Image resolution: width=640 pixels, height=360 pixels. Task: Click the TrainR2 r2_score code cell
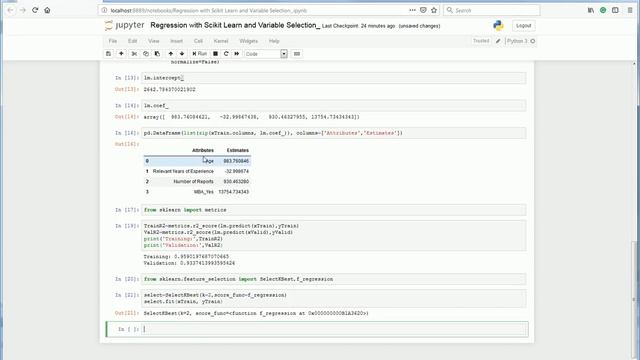tap(334, 236)
